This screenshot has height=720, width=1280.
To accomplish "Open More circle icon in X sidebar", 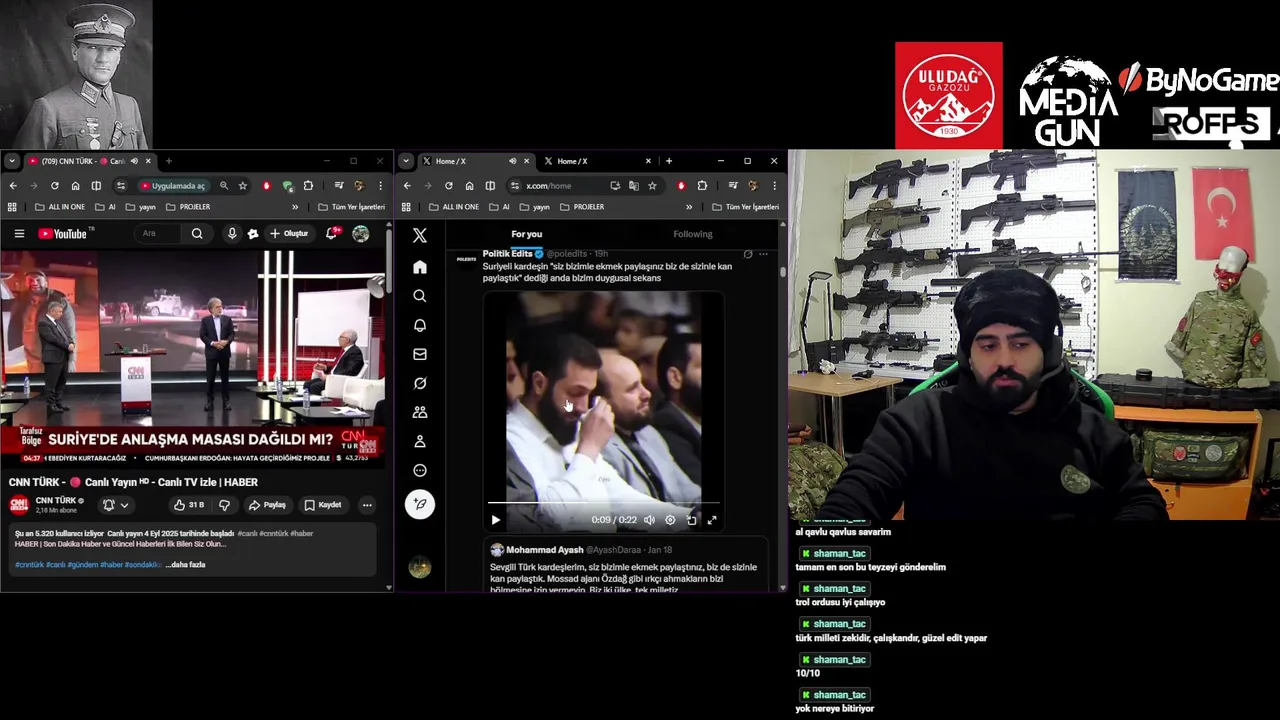I will point(420,470).
